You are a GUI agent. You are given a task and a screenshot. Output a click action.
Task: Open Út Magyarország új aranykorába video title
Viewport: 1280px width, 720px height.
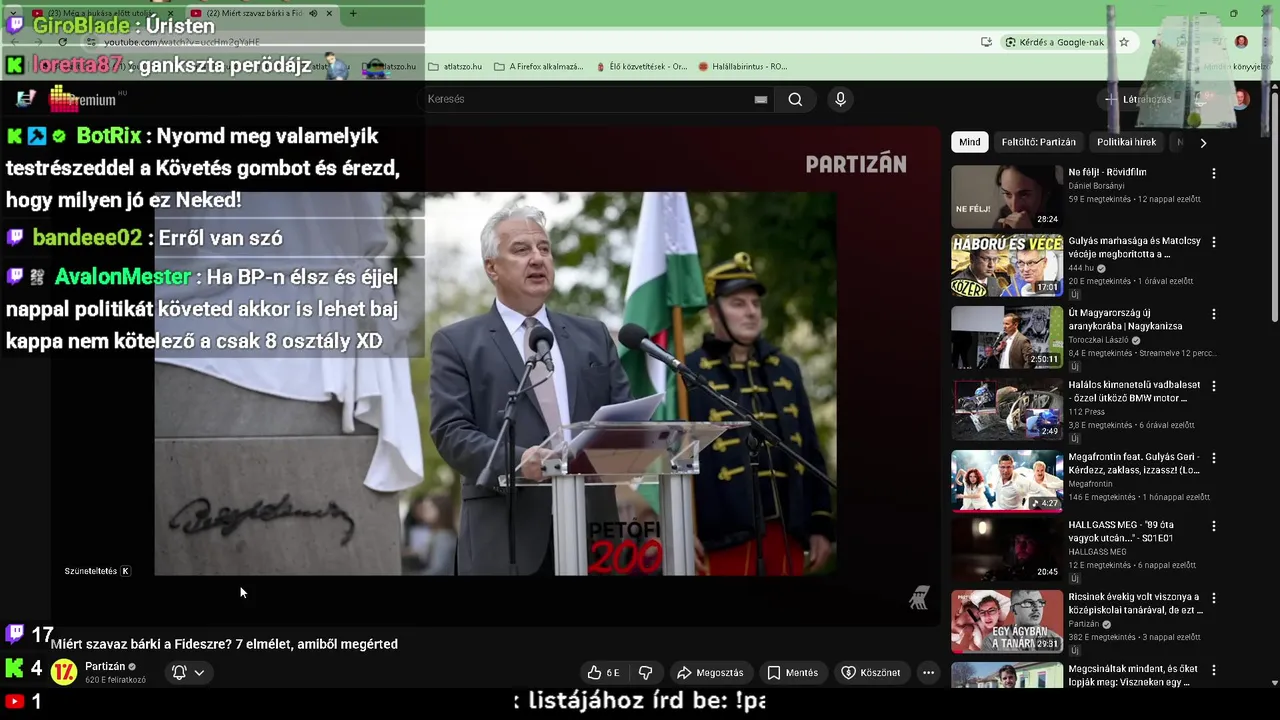click(x=1128, y=320)
